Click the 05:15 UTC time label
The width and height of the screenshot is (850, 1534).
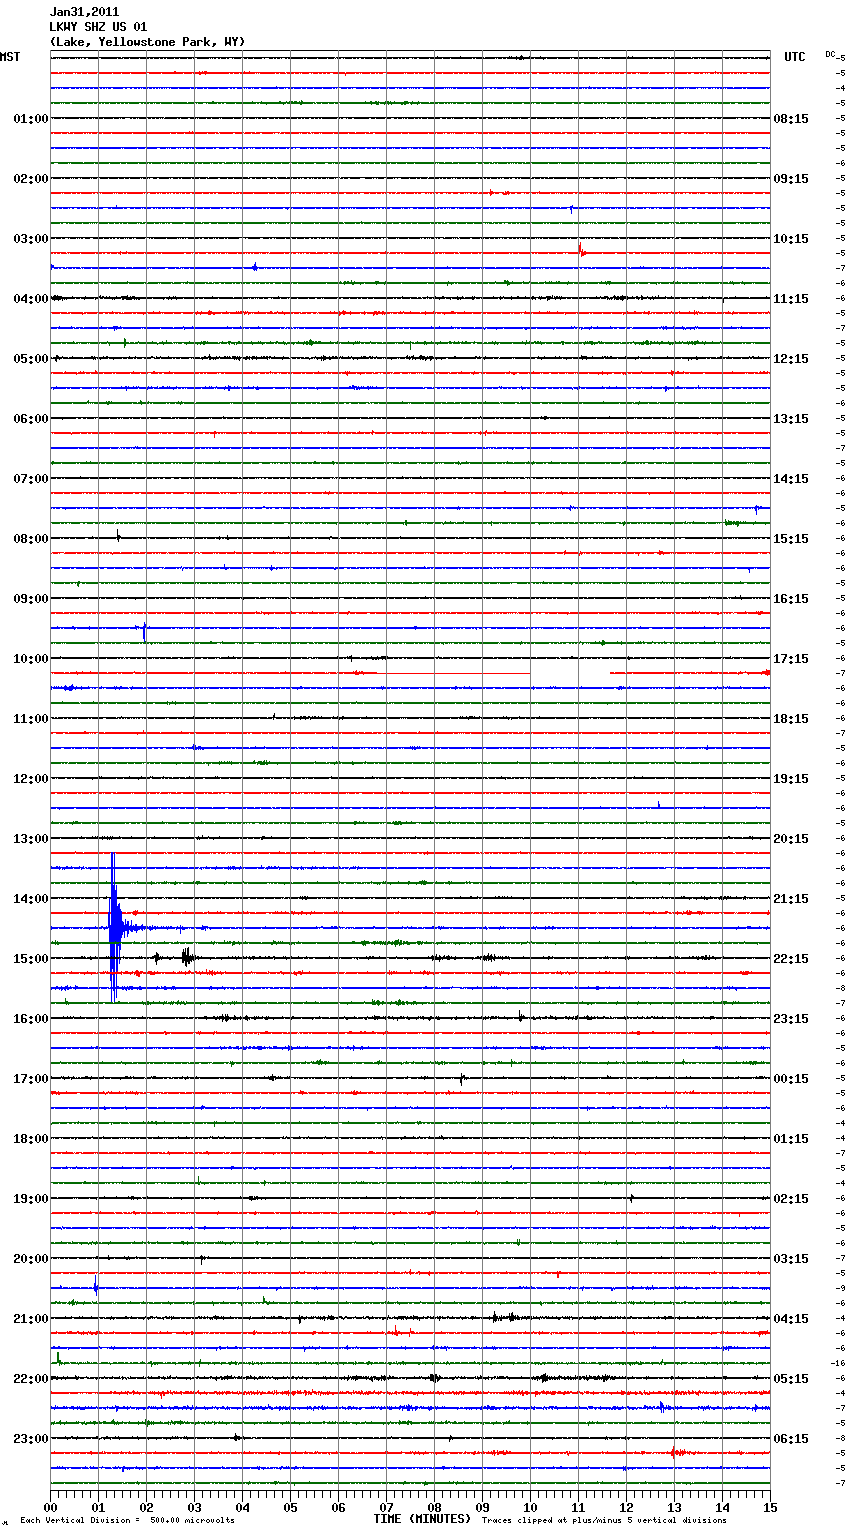pos(791,1379)
